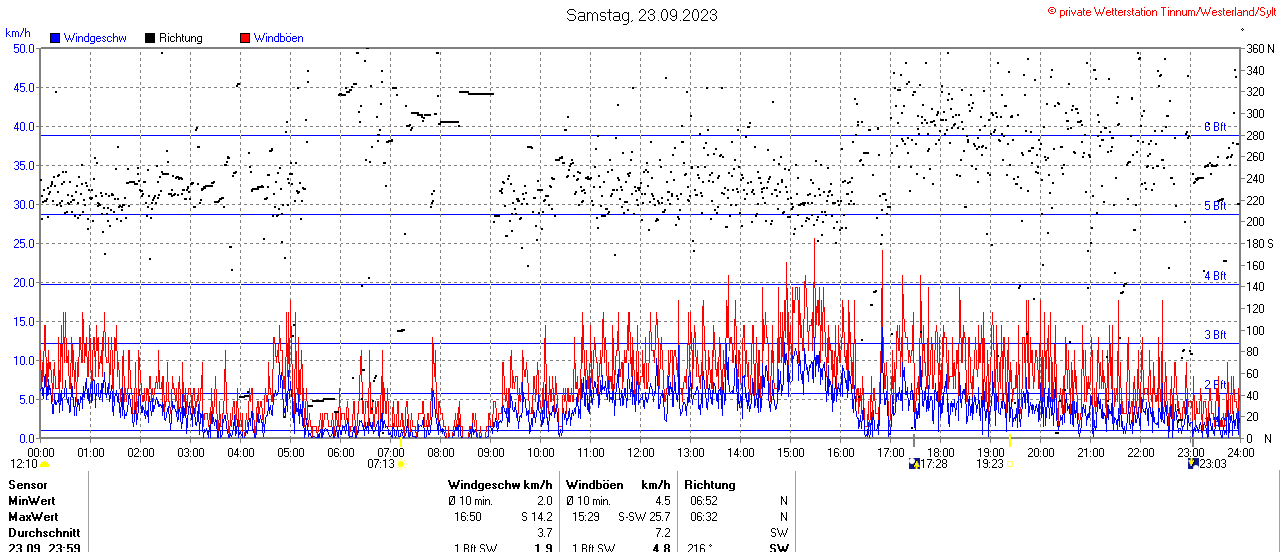Click the title 'Samstag, 23.09.2023'

coord(641,15)
